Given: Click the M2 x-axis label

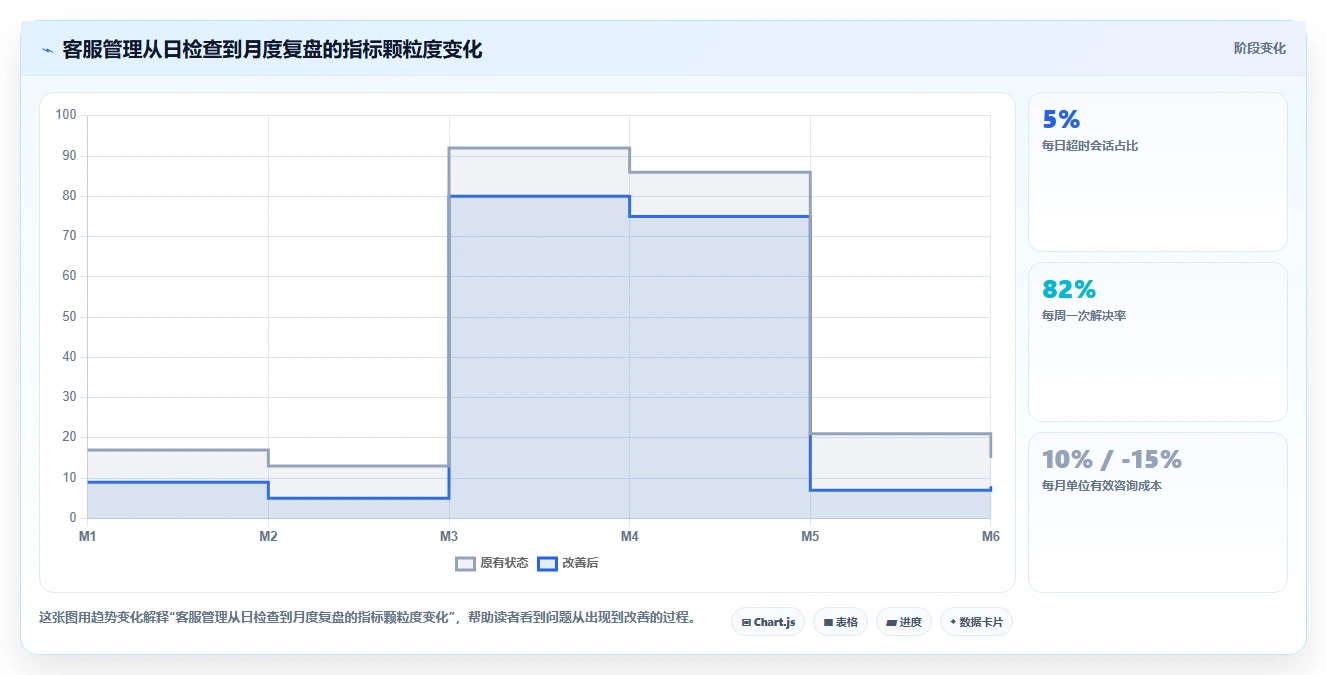Looking at the screenshot, I should point(268,537).
